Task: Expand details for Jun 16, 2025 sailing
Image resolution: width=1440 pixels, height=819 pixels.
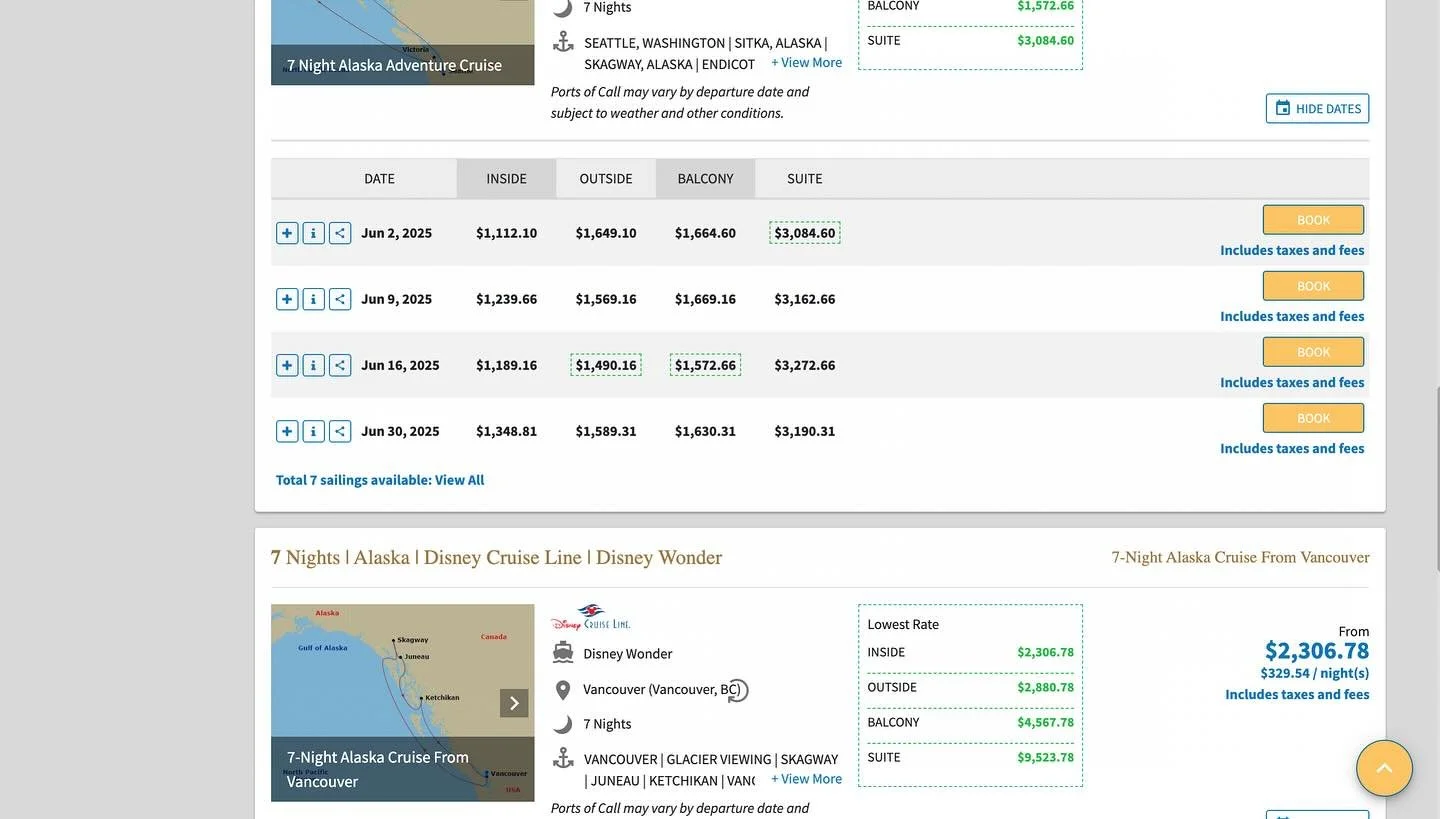Action: pyautogui.click(x=287, y=365)
